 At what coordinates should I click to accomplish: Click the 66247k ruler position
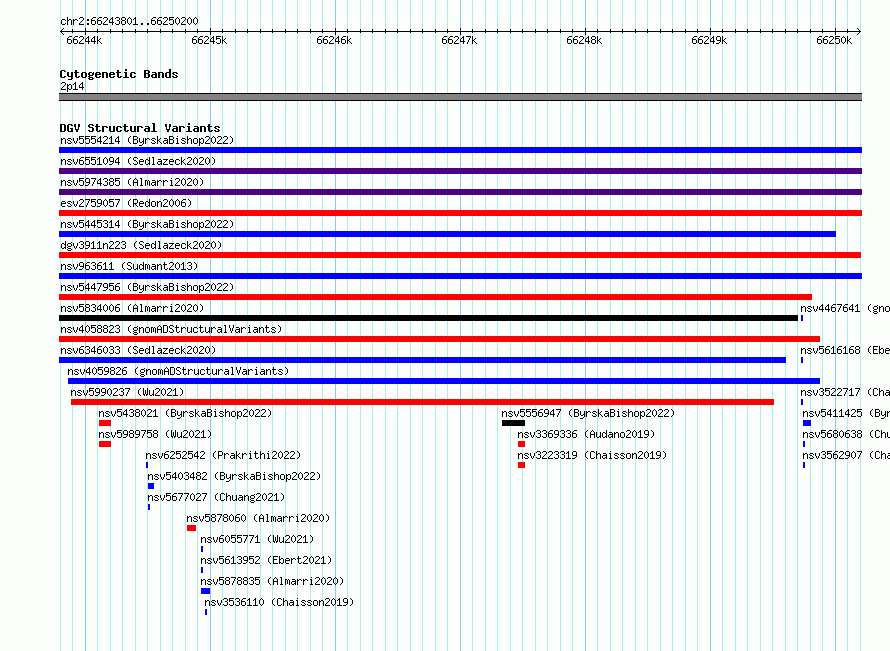pos(459,40)
